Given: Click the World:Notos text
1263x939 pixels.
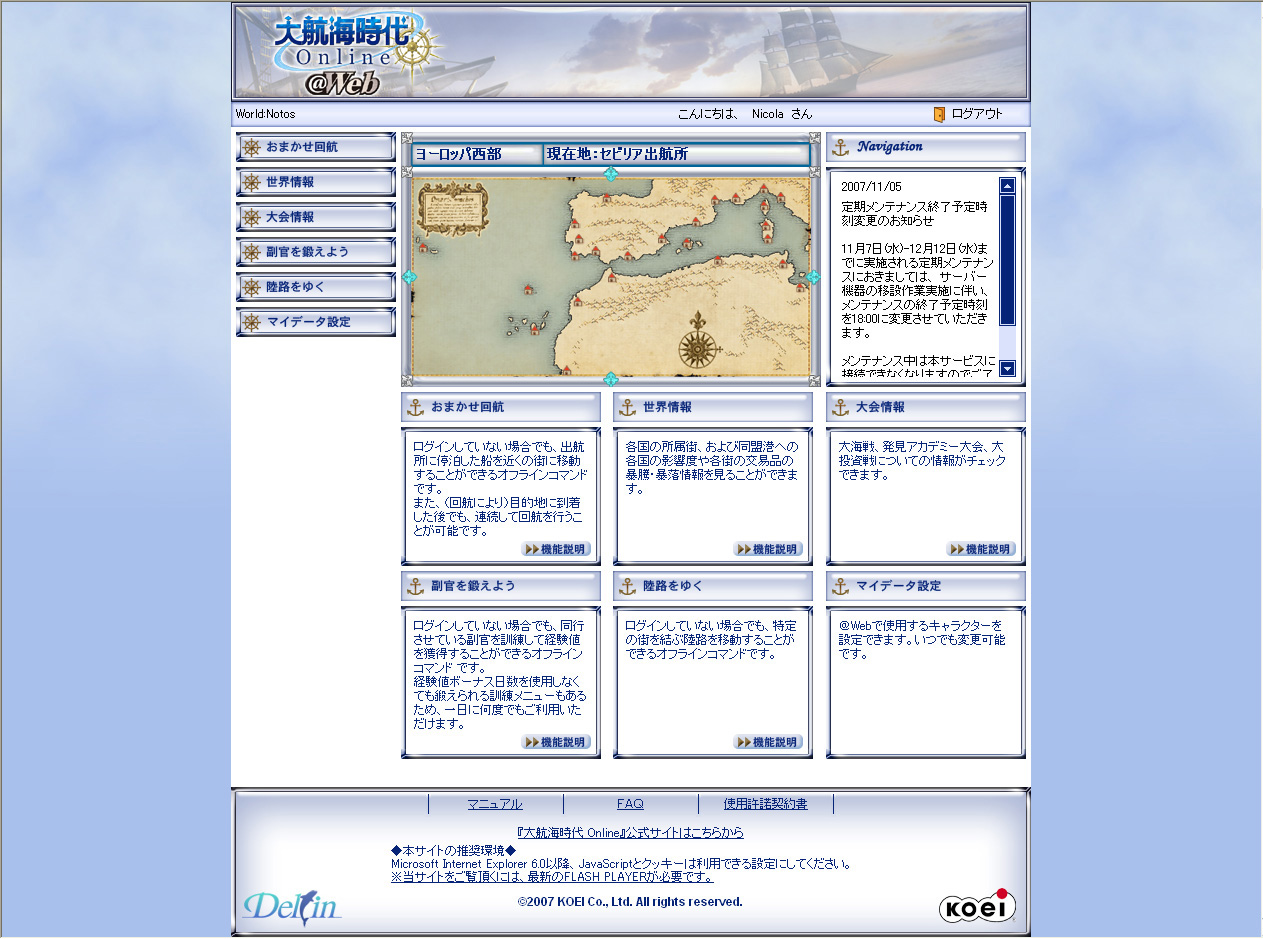Looking at the screenshot, I should pyautogui.click(x=265, y=114).
